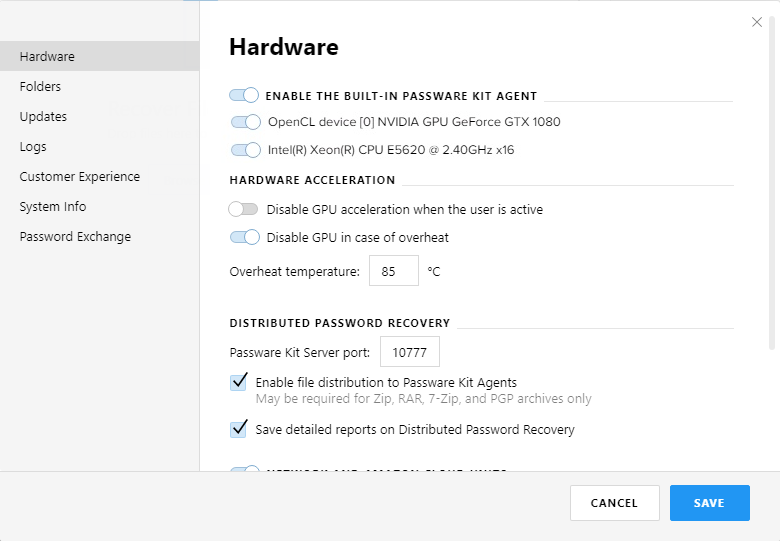Close the settings dialog with the X

757,22
